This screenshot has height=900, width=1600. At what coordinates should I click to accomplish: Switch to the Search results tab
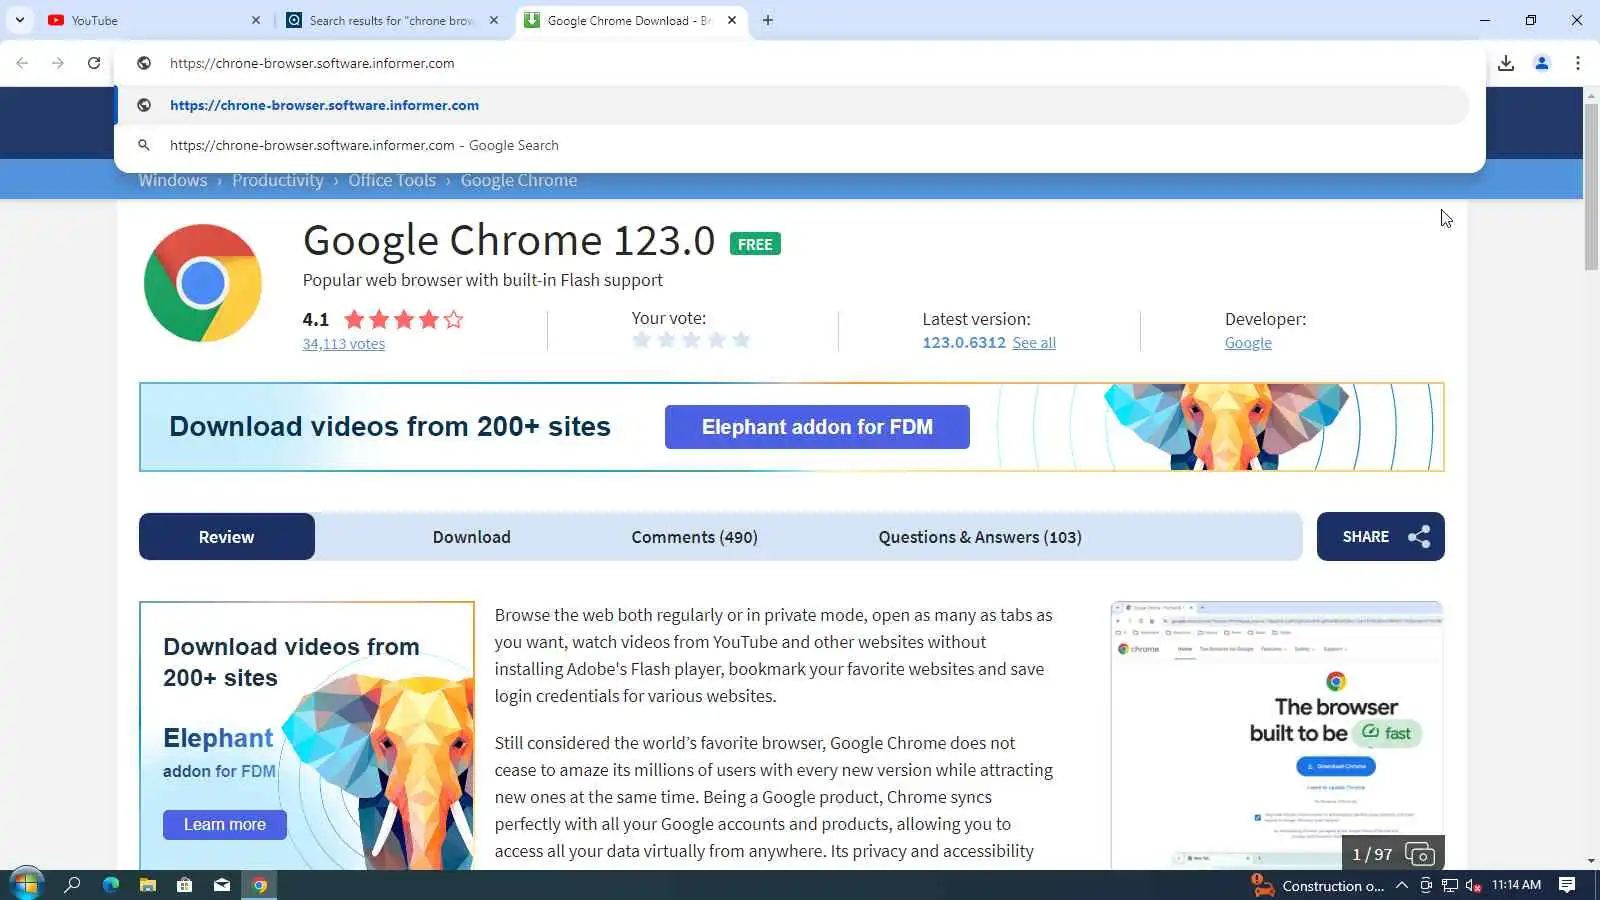click(392, 20)
